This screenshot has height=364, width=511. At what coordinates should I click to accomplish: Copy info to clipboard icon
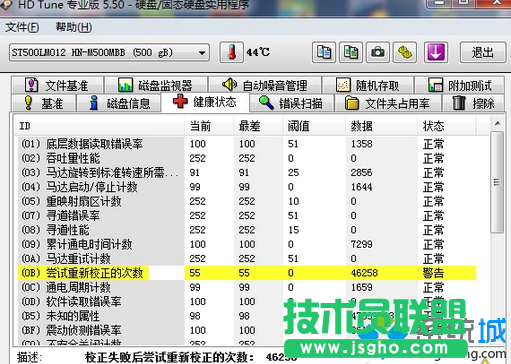pyautogui.click(x=324, y=52)
